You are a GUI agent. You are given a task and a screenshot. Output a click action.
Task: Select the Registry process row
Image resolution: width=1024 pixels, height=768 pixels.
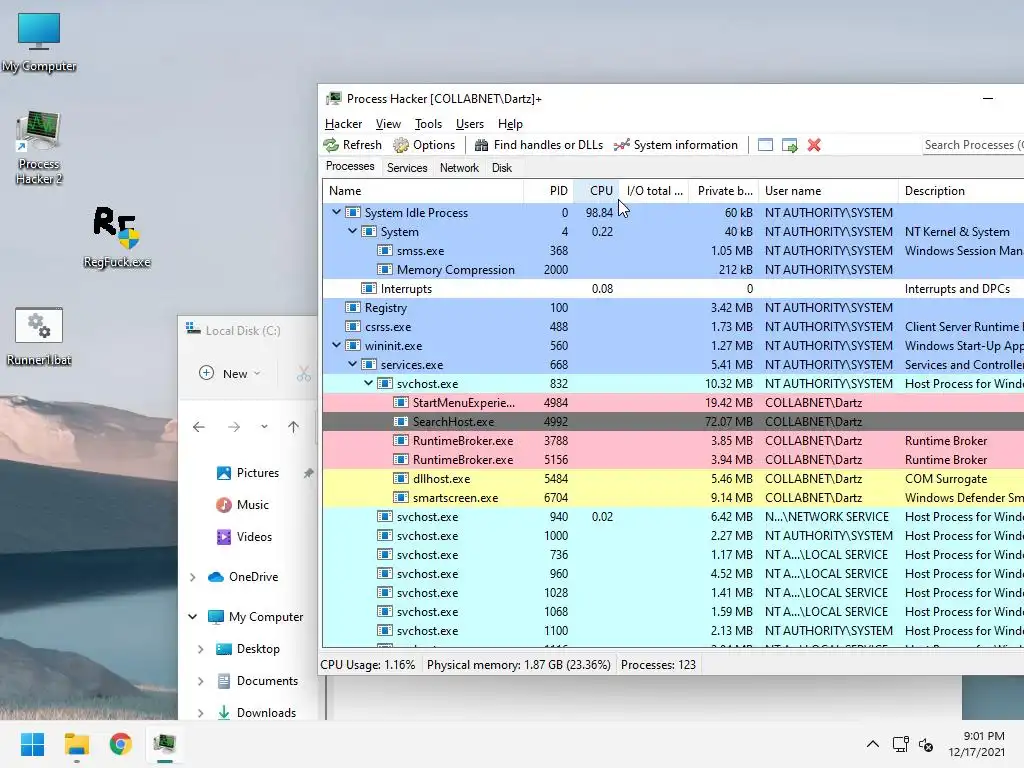click(673, 308)
